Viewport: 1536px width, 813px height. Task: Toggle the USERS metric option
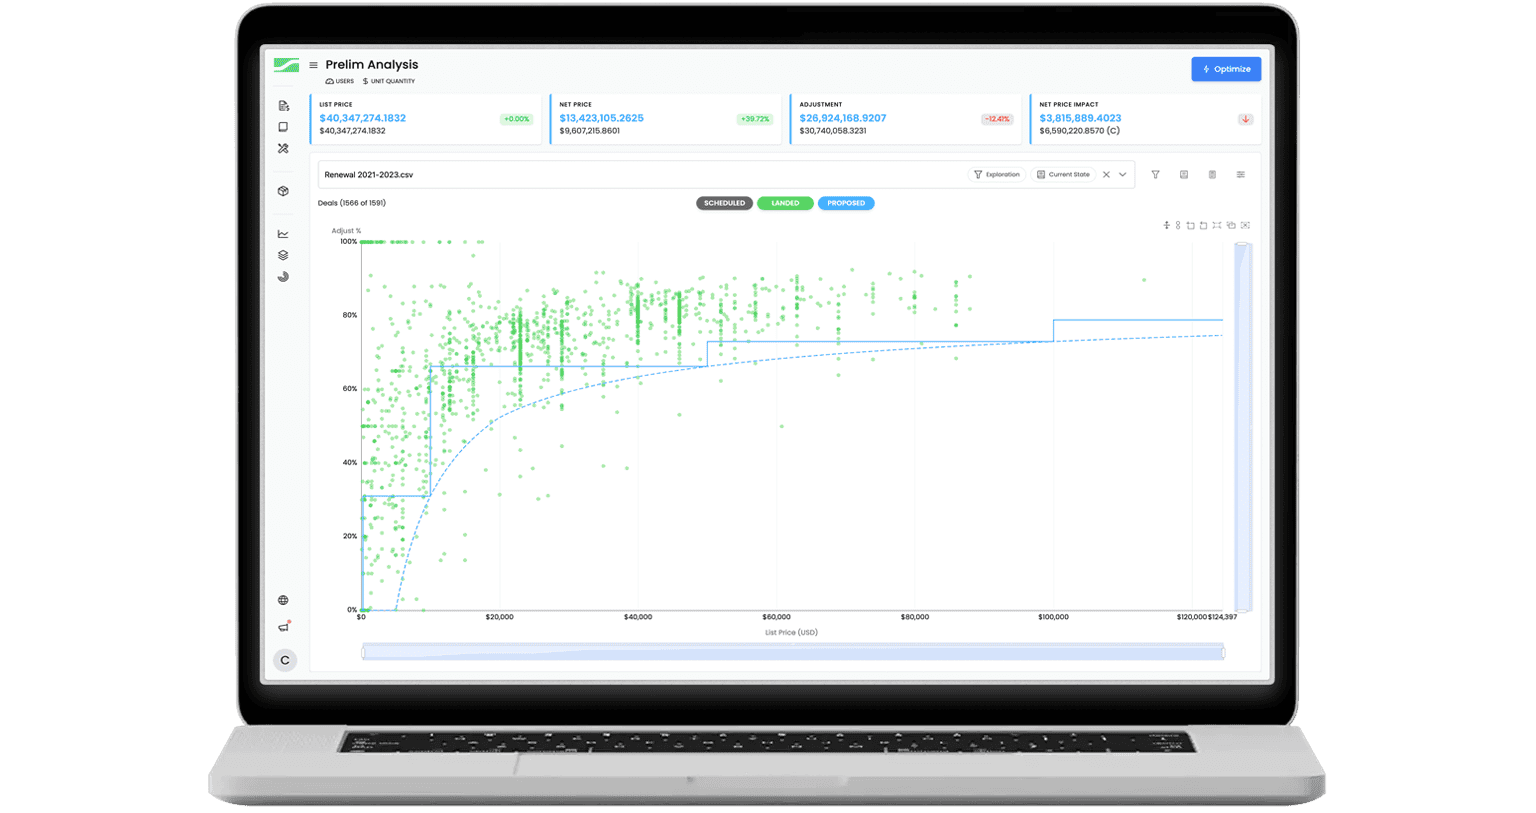tap(340, 81)
